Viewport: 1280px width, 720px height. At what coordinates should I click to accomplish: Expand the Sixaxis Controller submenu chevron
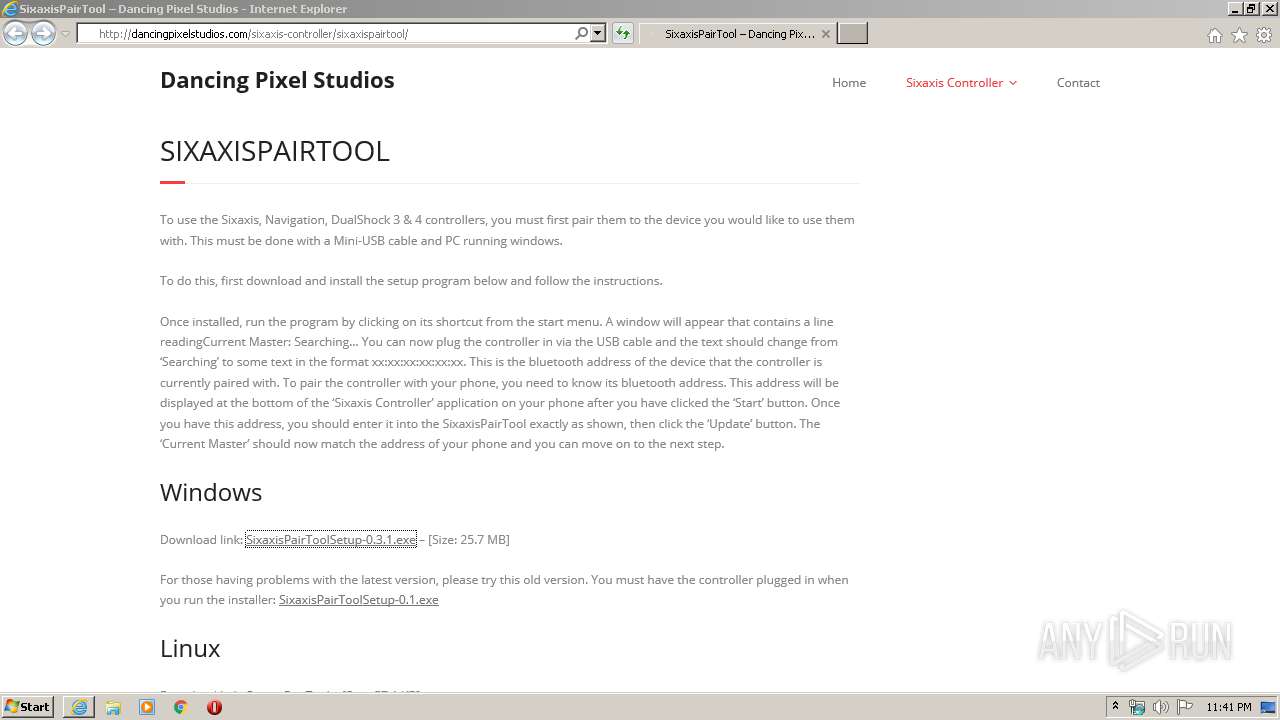click(1013, 83)
